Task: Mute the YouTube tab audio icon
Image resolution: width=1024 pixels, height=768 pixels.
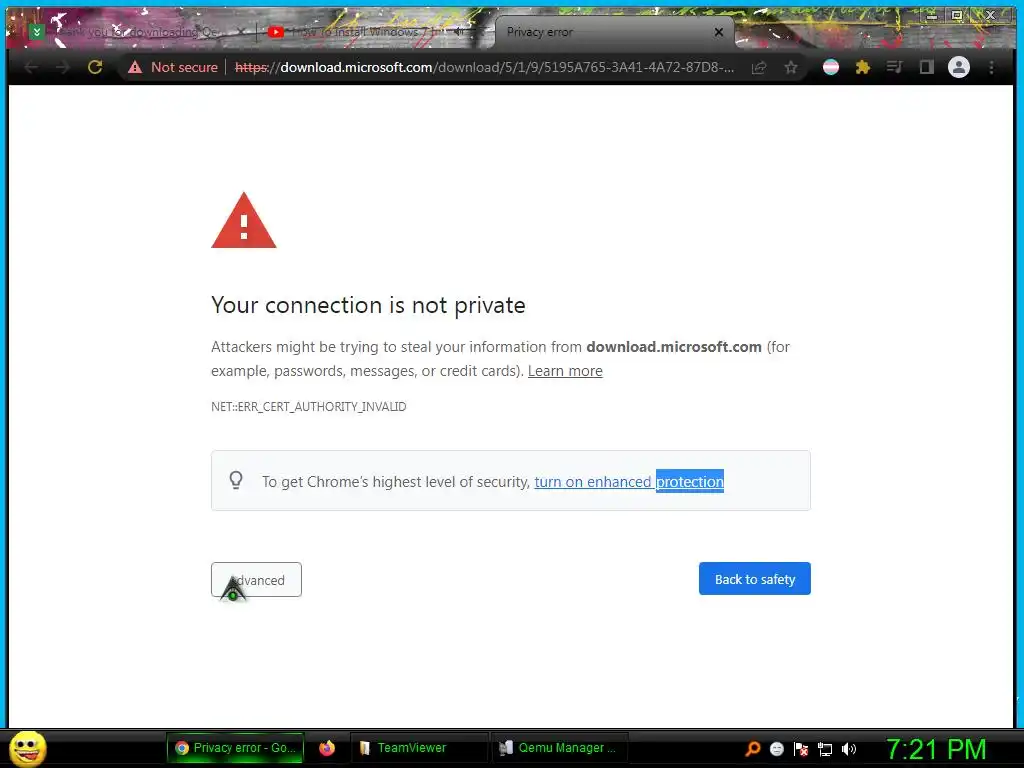Action: click(x=460, y=32)
